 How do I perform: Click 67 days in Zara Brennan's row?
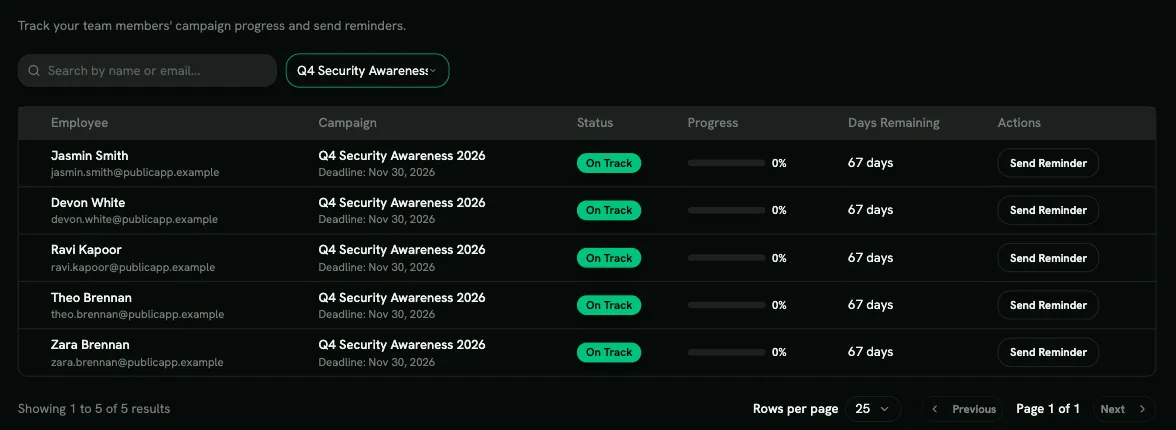(x=871, y=352)
